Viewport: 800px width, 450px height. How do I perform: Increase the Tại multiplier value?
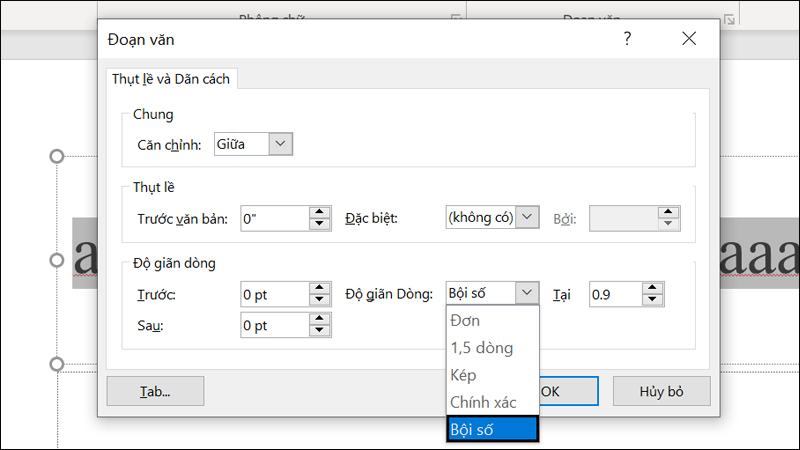[653, 288]
